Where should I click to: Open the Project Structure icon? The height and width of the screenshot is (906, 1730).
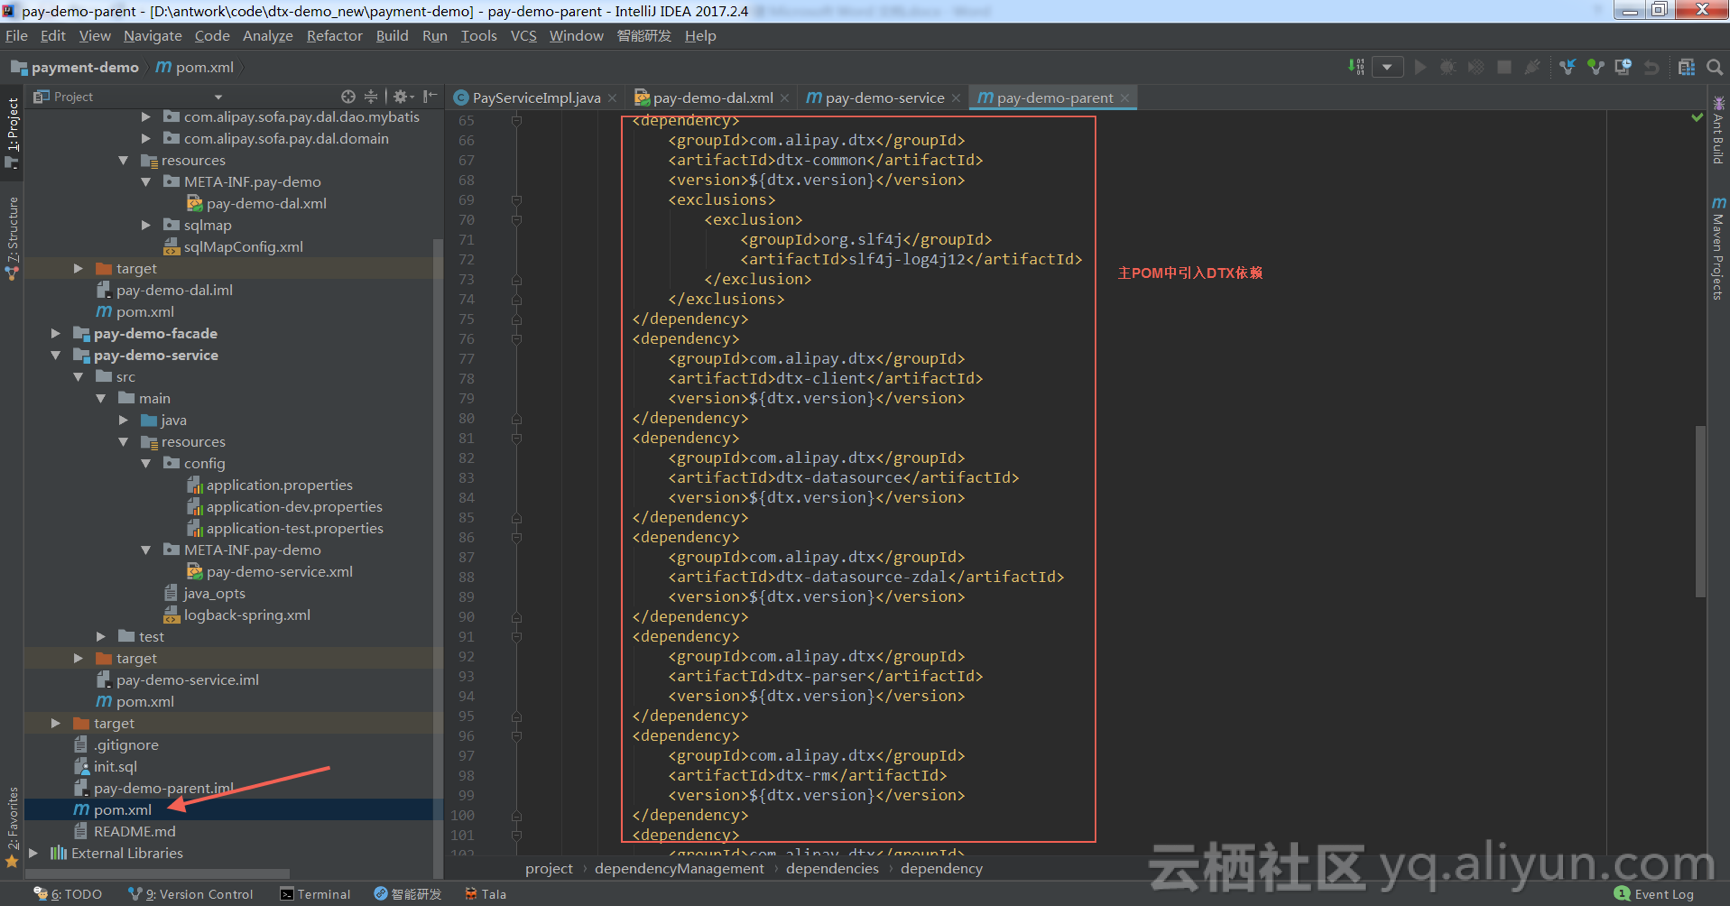[x=1686, y=67]
